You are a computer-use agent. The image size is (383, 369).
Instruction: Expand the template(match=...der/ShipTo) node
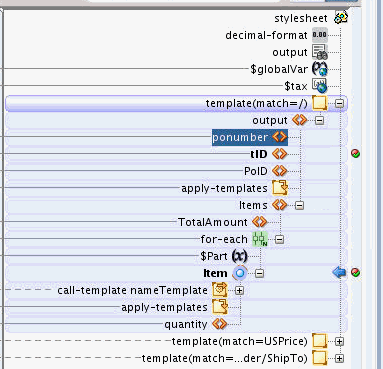click(339, 358)
